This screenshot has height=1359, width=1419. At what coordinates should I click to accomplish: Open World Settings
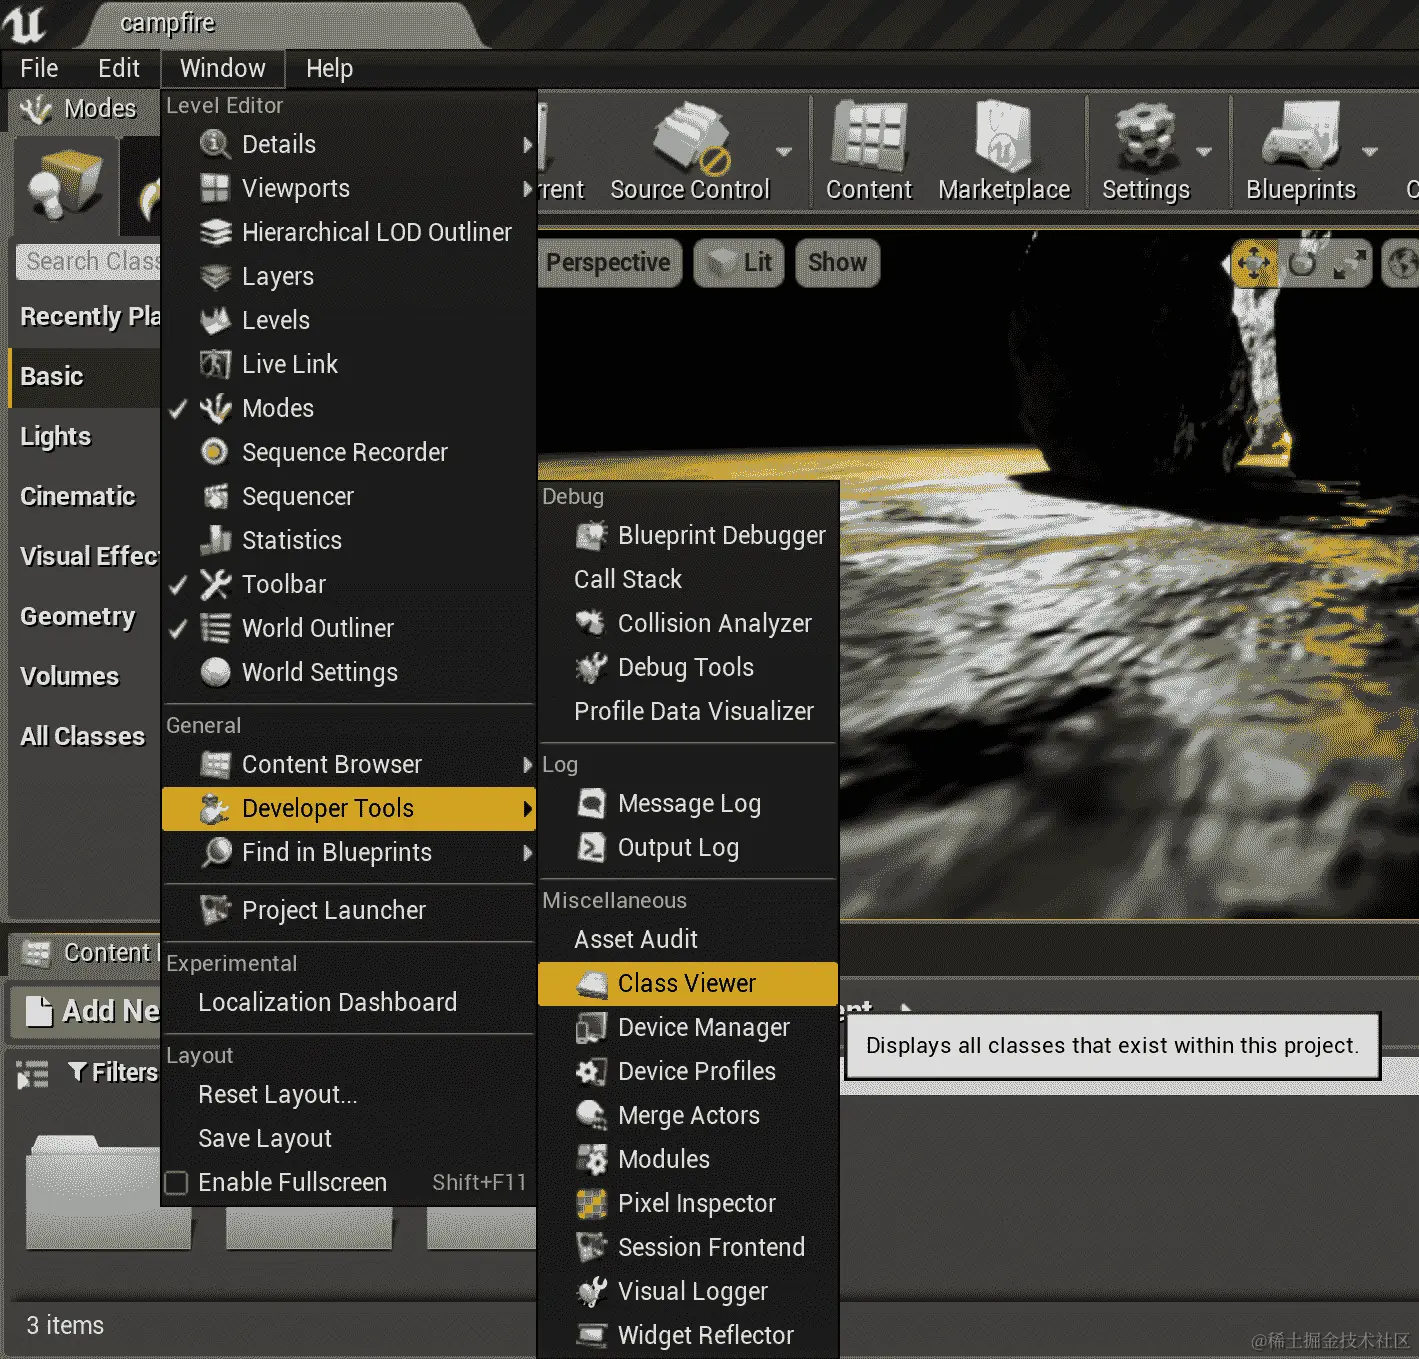(x=349, y=672)
